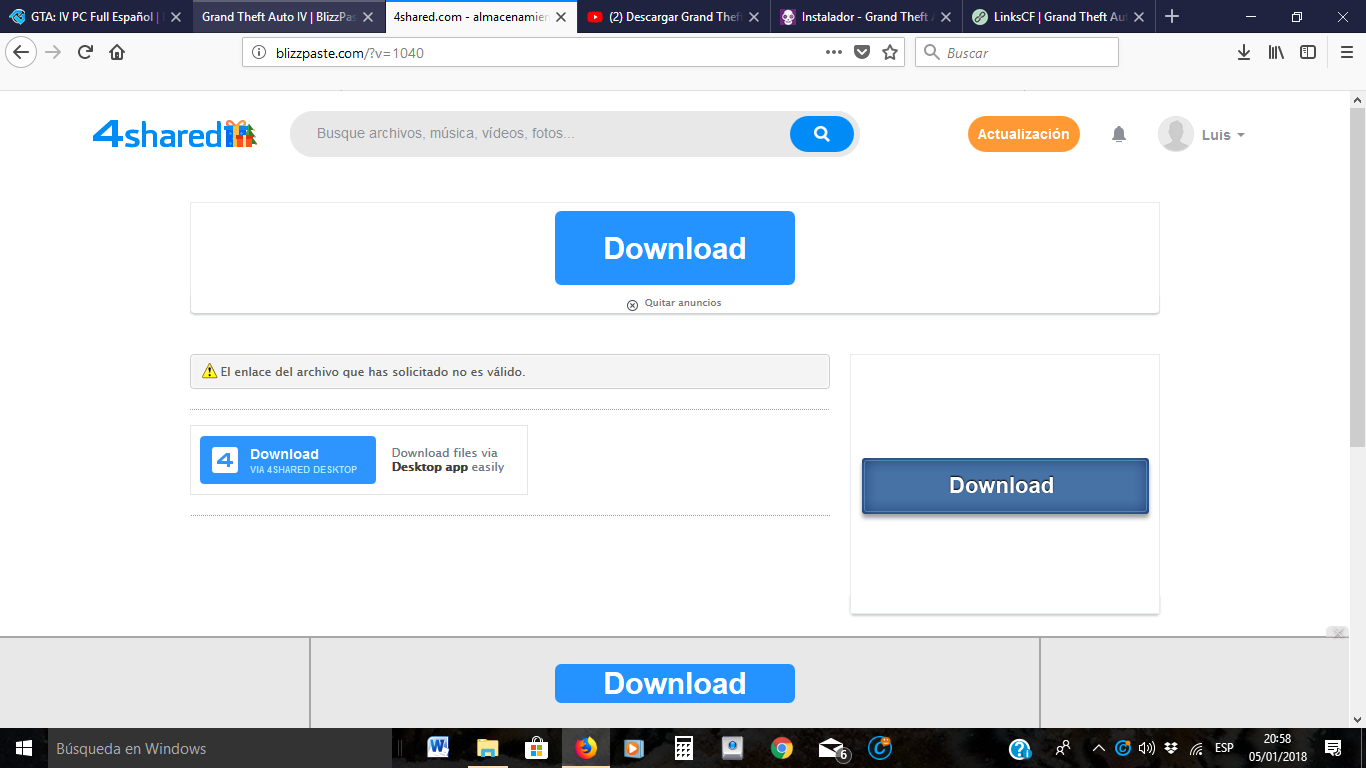
Task: Click the blue magnifier search button on 4shared
Action: pyautogui.click(x=822, y=134)
